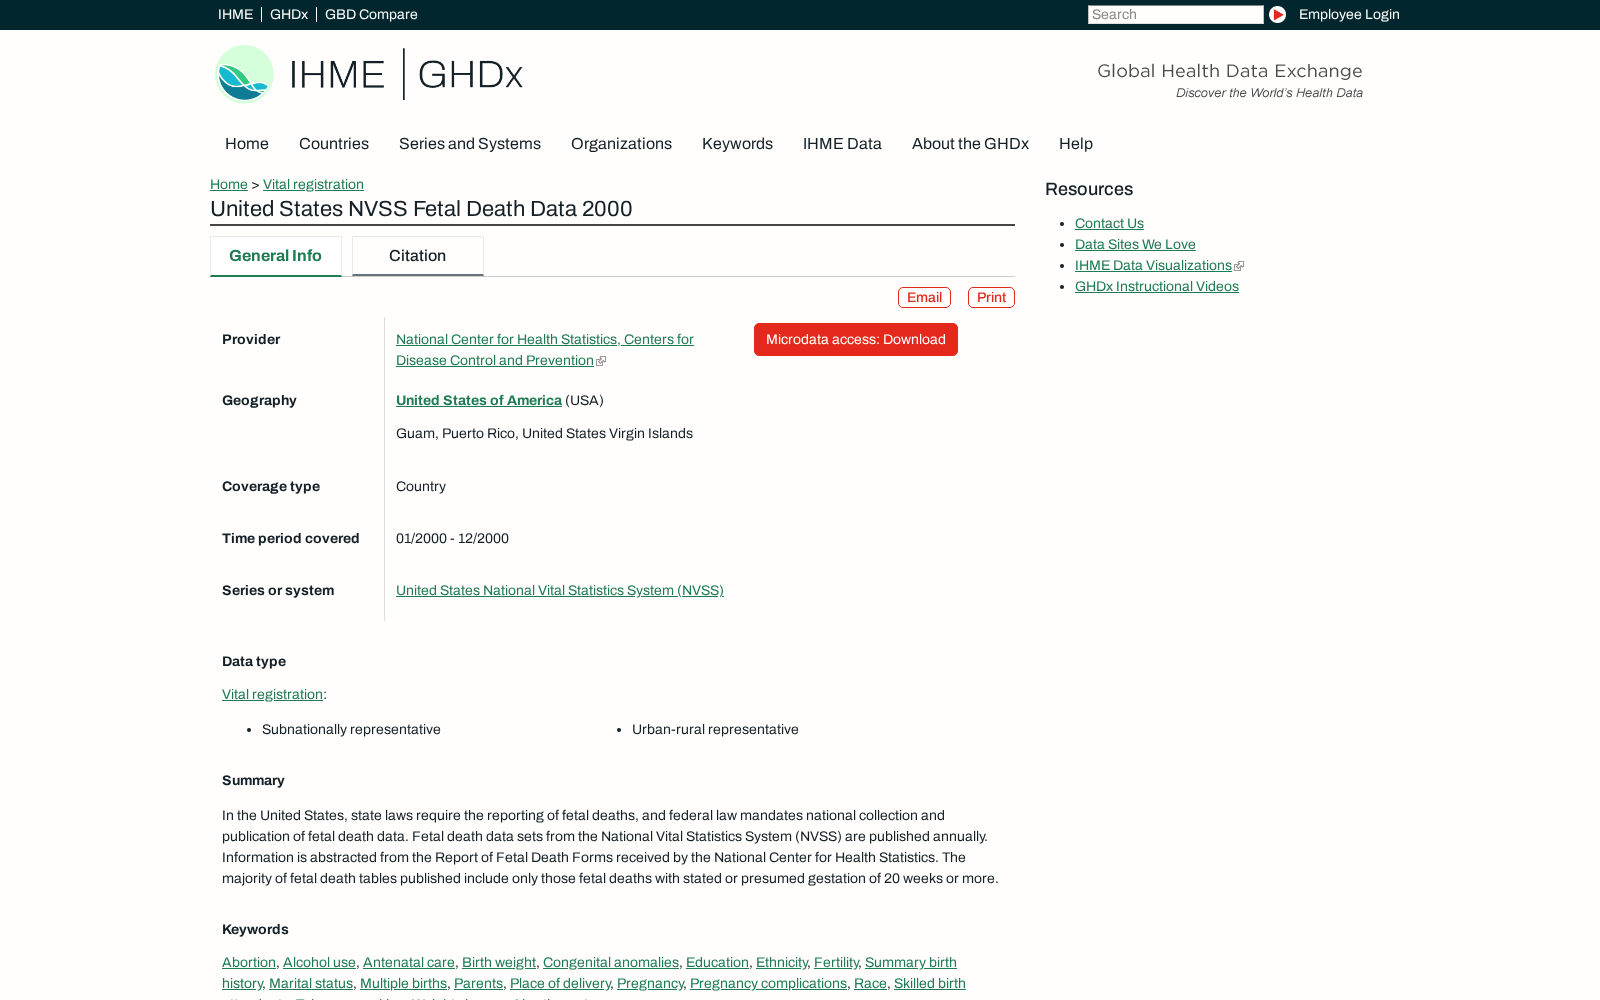The width and height of the screenshot is (1600, 1000).
Task: Click the IHME logo icon
Action: point(244,74)
